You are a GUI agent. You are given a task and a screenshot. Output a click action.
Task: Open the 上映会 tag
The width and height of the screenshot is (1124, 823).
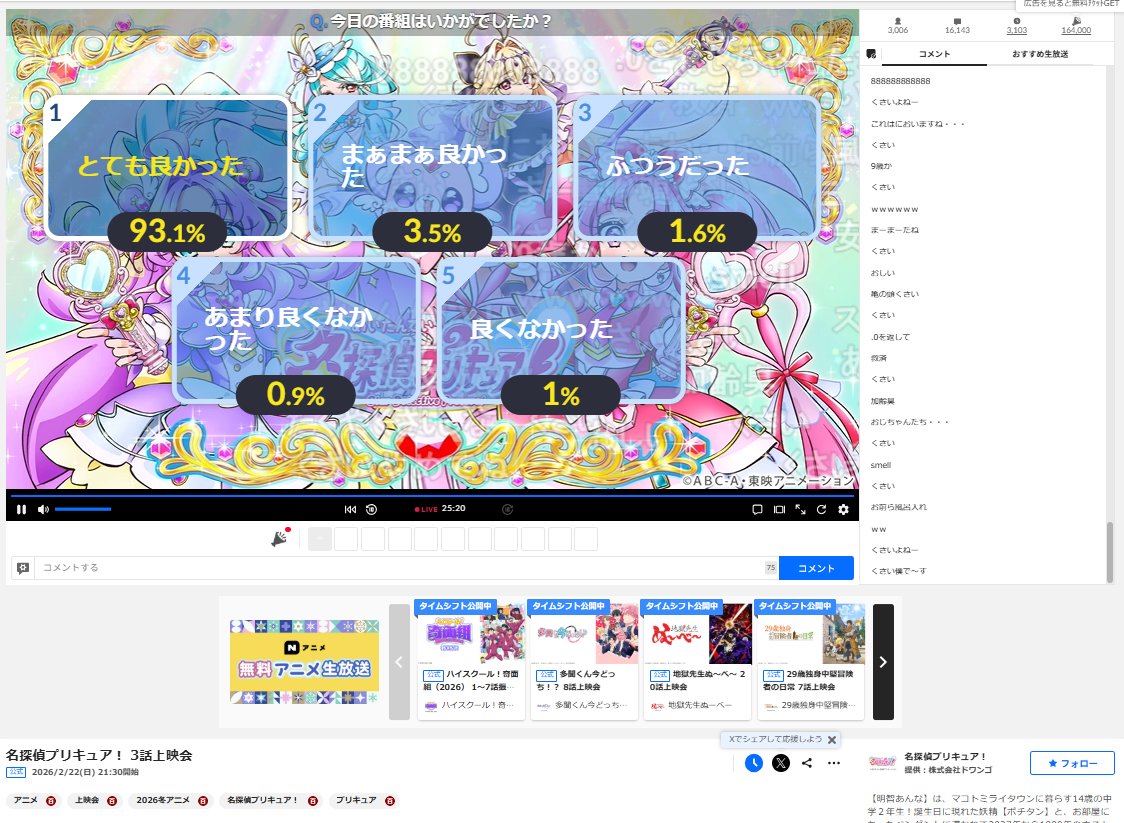point(87,800)
